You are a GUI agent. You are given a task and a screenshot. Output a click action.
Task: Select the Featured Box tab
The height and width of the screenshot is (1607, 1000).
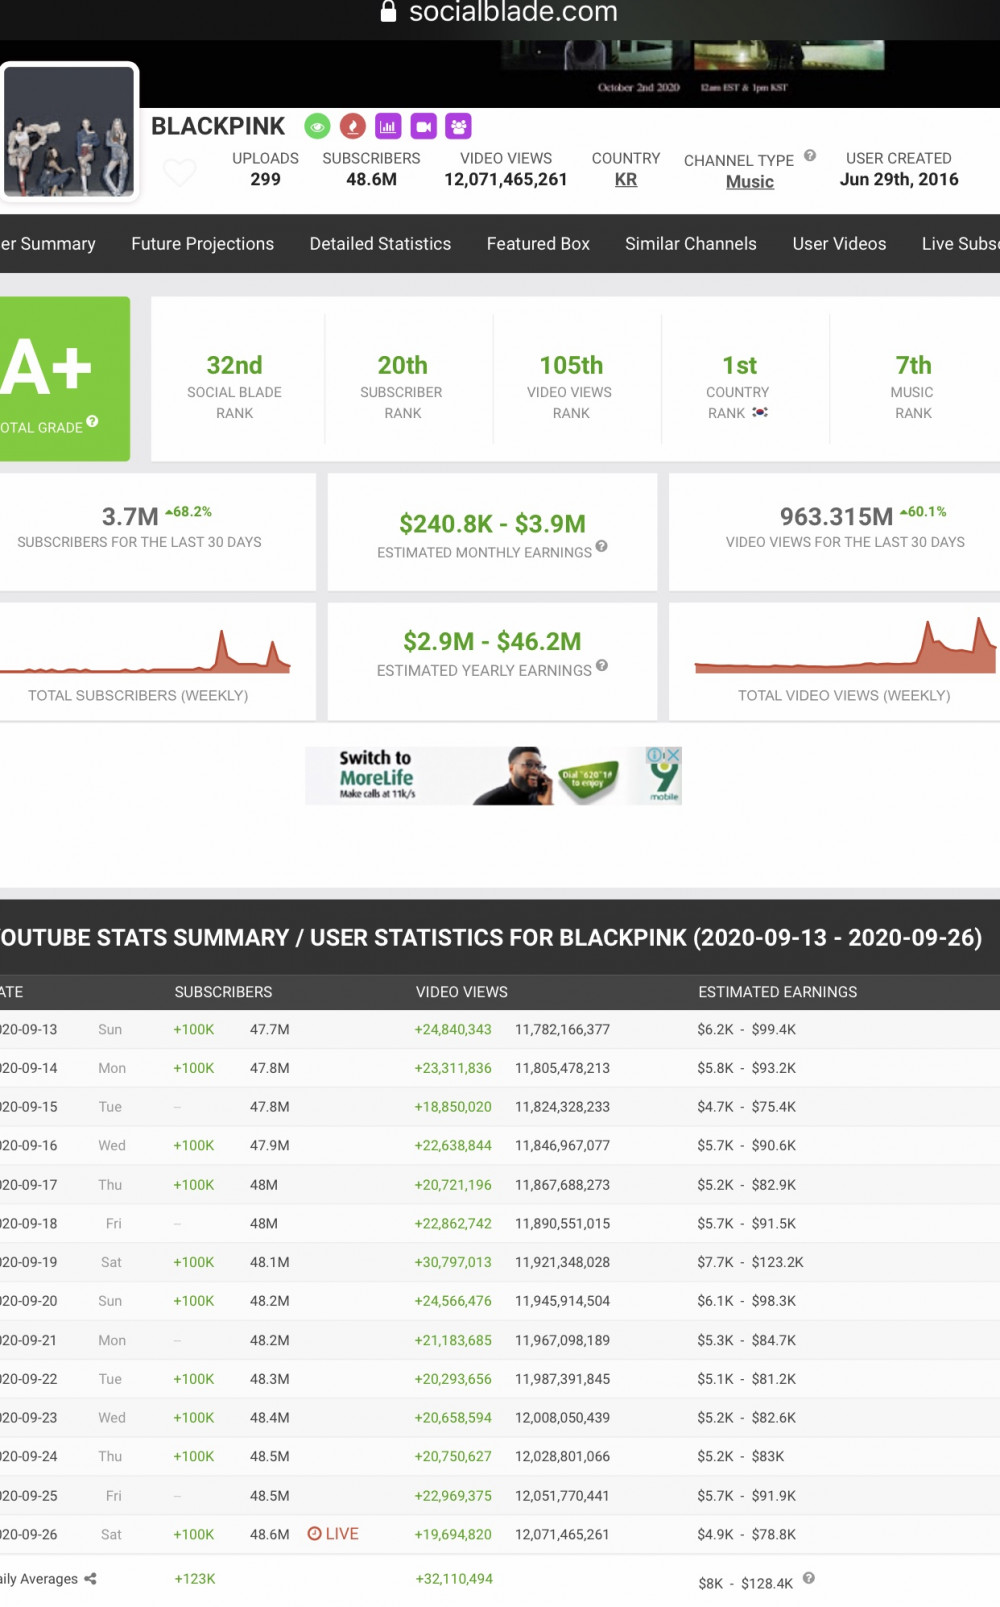(x=538, y=243)
